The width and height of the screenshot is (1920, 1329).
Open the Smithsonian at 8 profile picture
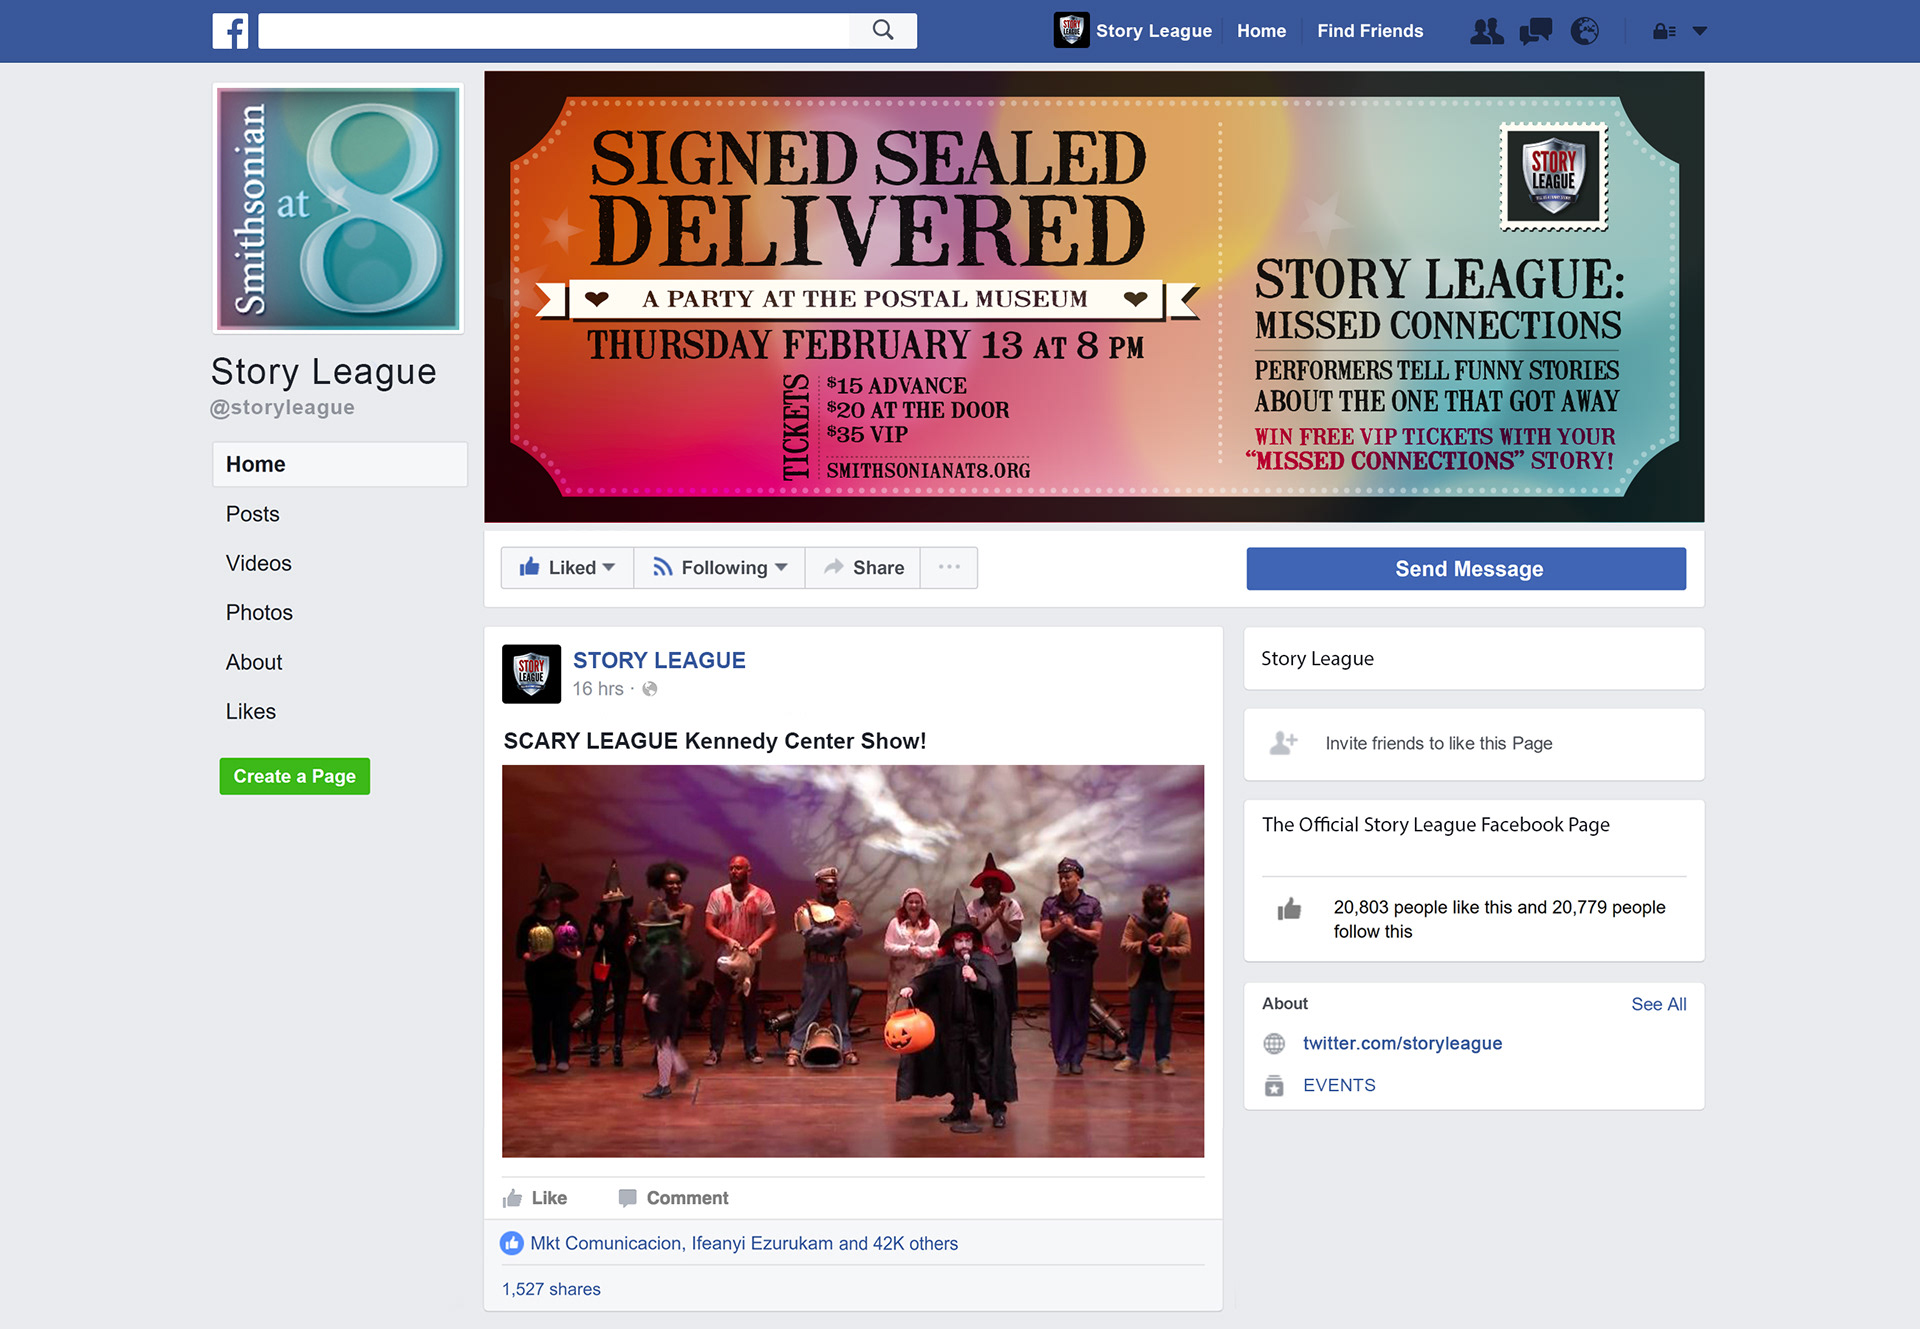tap(339, 208)
